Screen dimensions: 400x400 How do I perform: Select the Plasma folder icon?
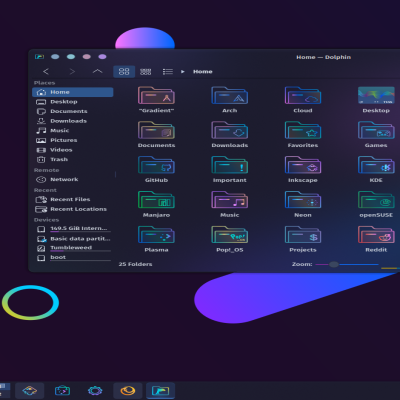coord(156,235)
